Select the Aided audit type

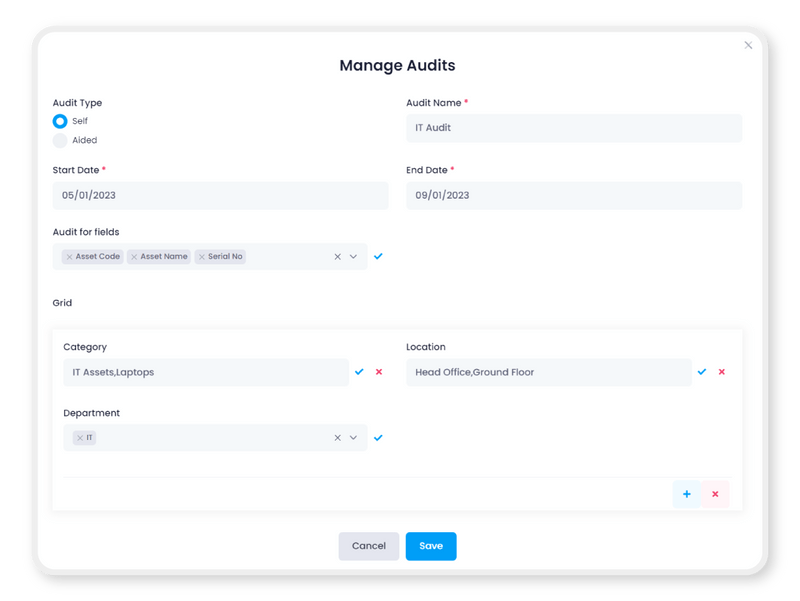pyautogui.click(x=61, y=140)
